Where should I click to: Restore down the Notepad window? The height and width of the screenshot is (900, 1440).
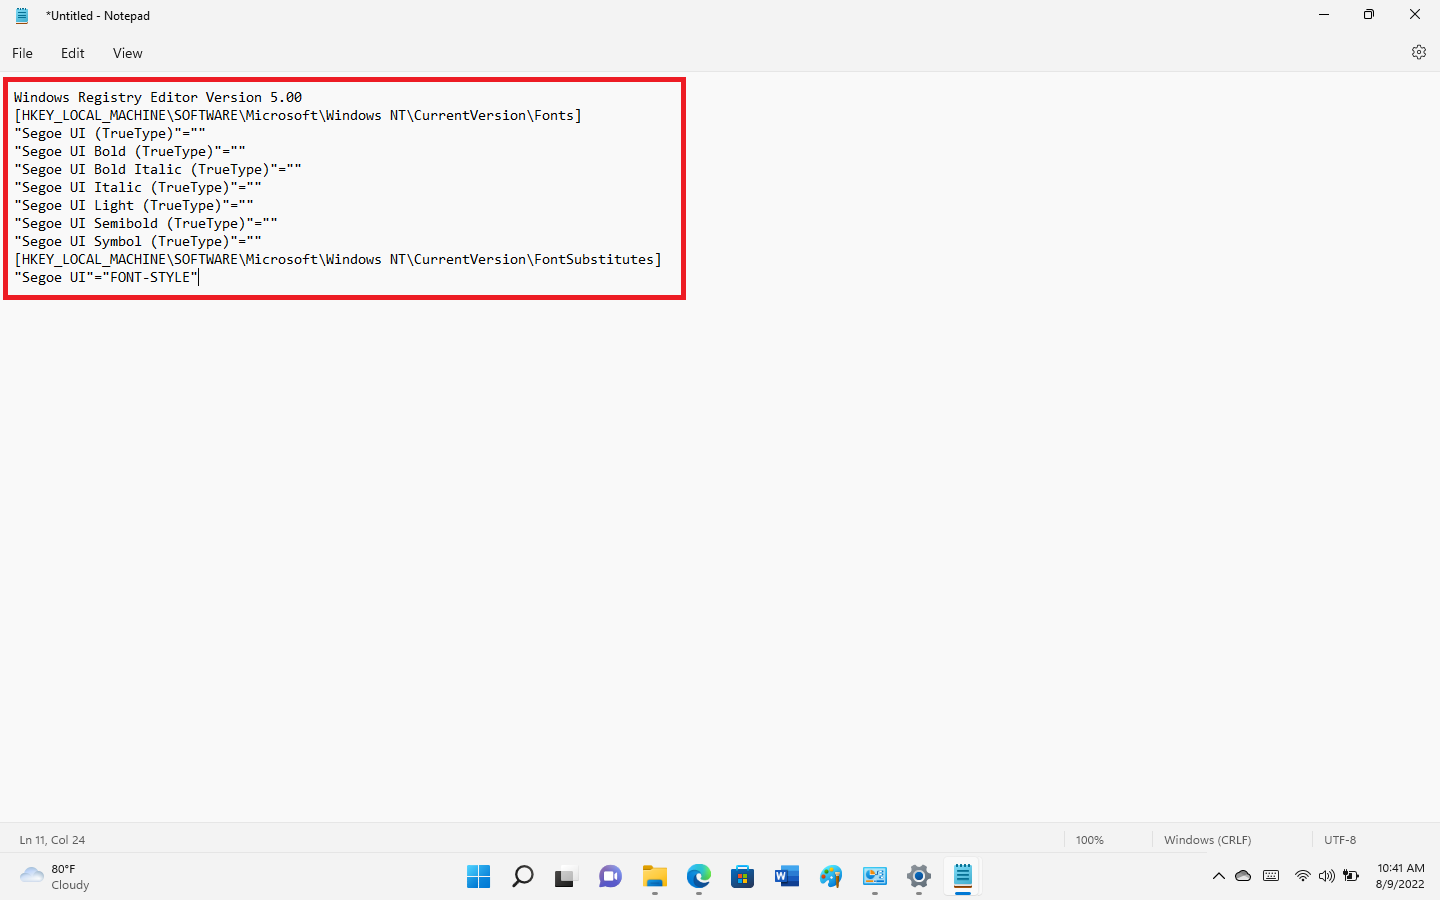[1369, 15]
